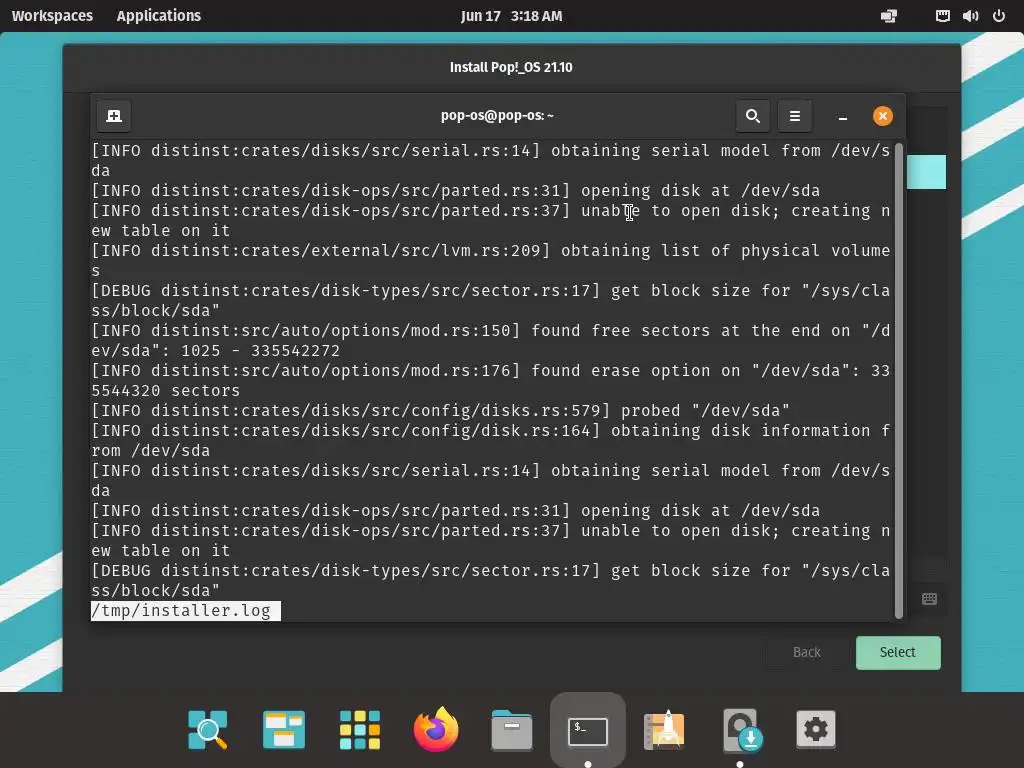Open the applications grid dock icon
The image size is (1024, 768).
(x=360, y=729)
